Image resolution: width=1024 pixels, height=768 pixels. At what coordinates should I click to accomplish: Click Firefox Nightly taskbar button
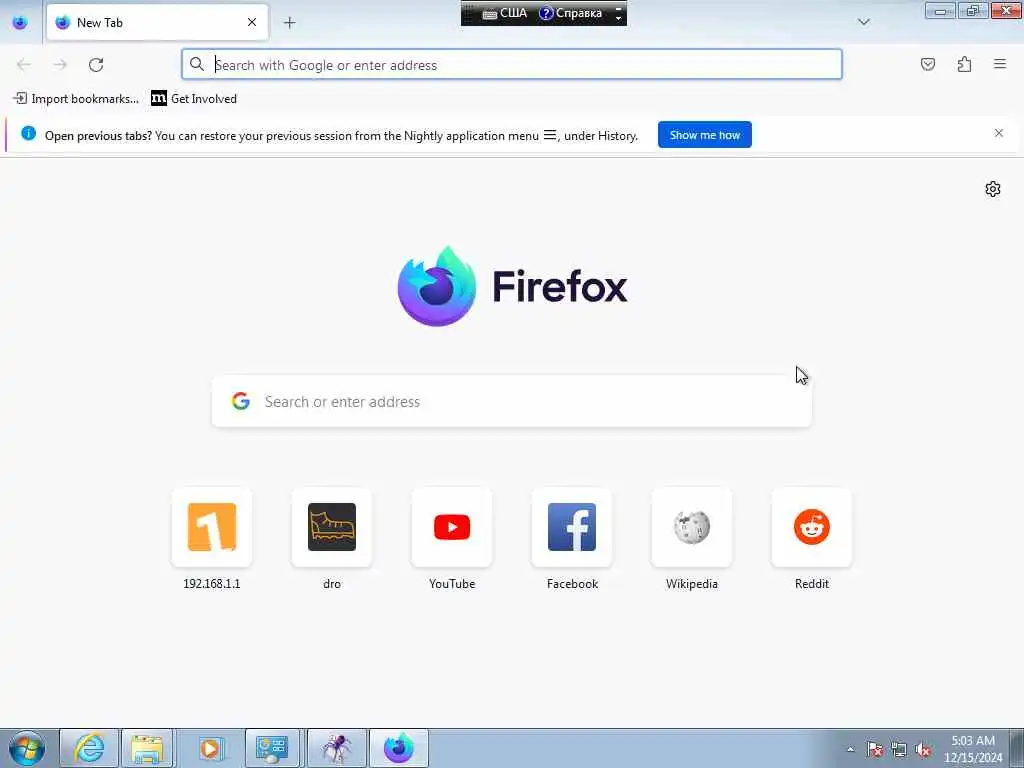399,748
